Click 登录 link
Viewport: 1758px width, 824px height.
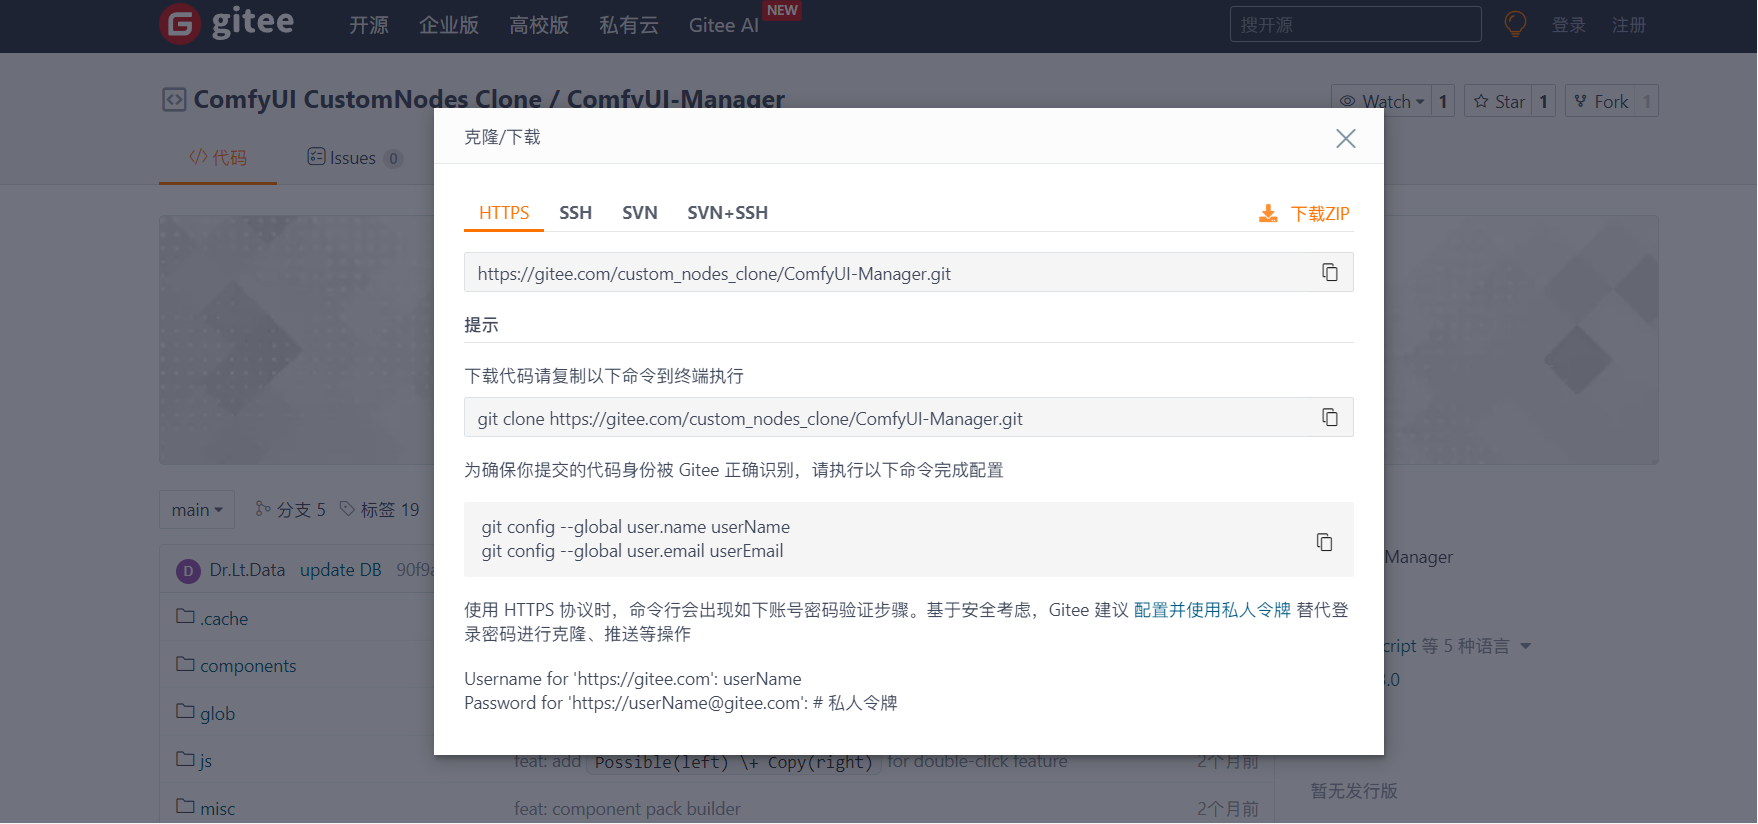[1569, 25]
